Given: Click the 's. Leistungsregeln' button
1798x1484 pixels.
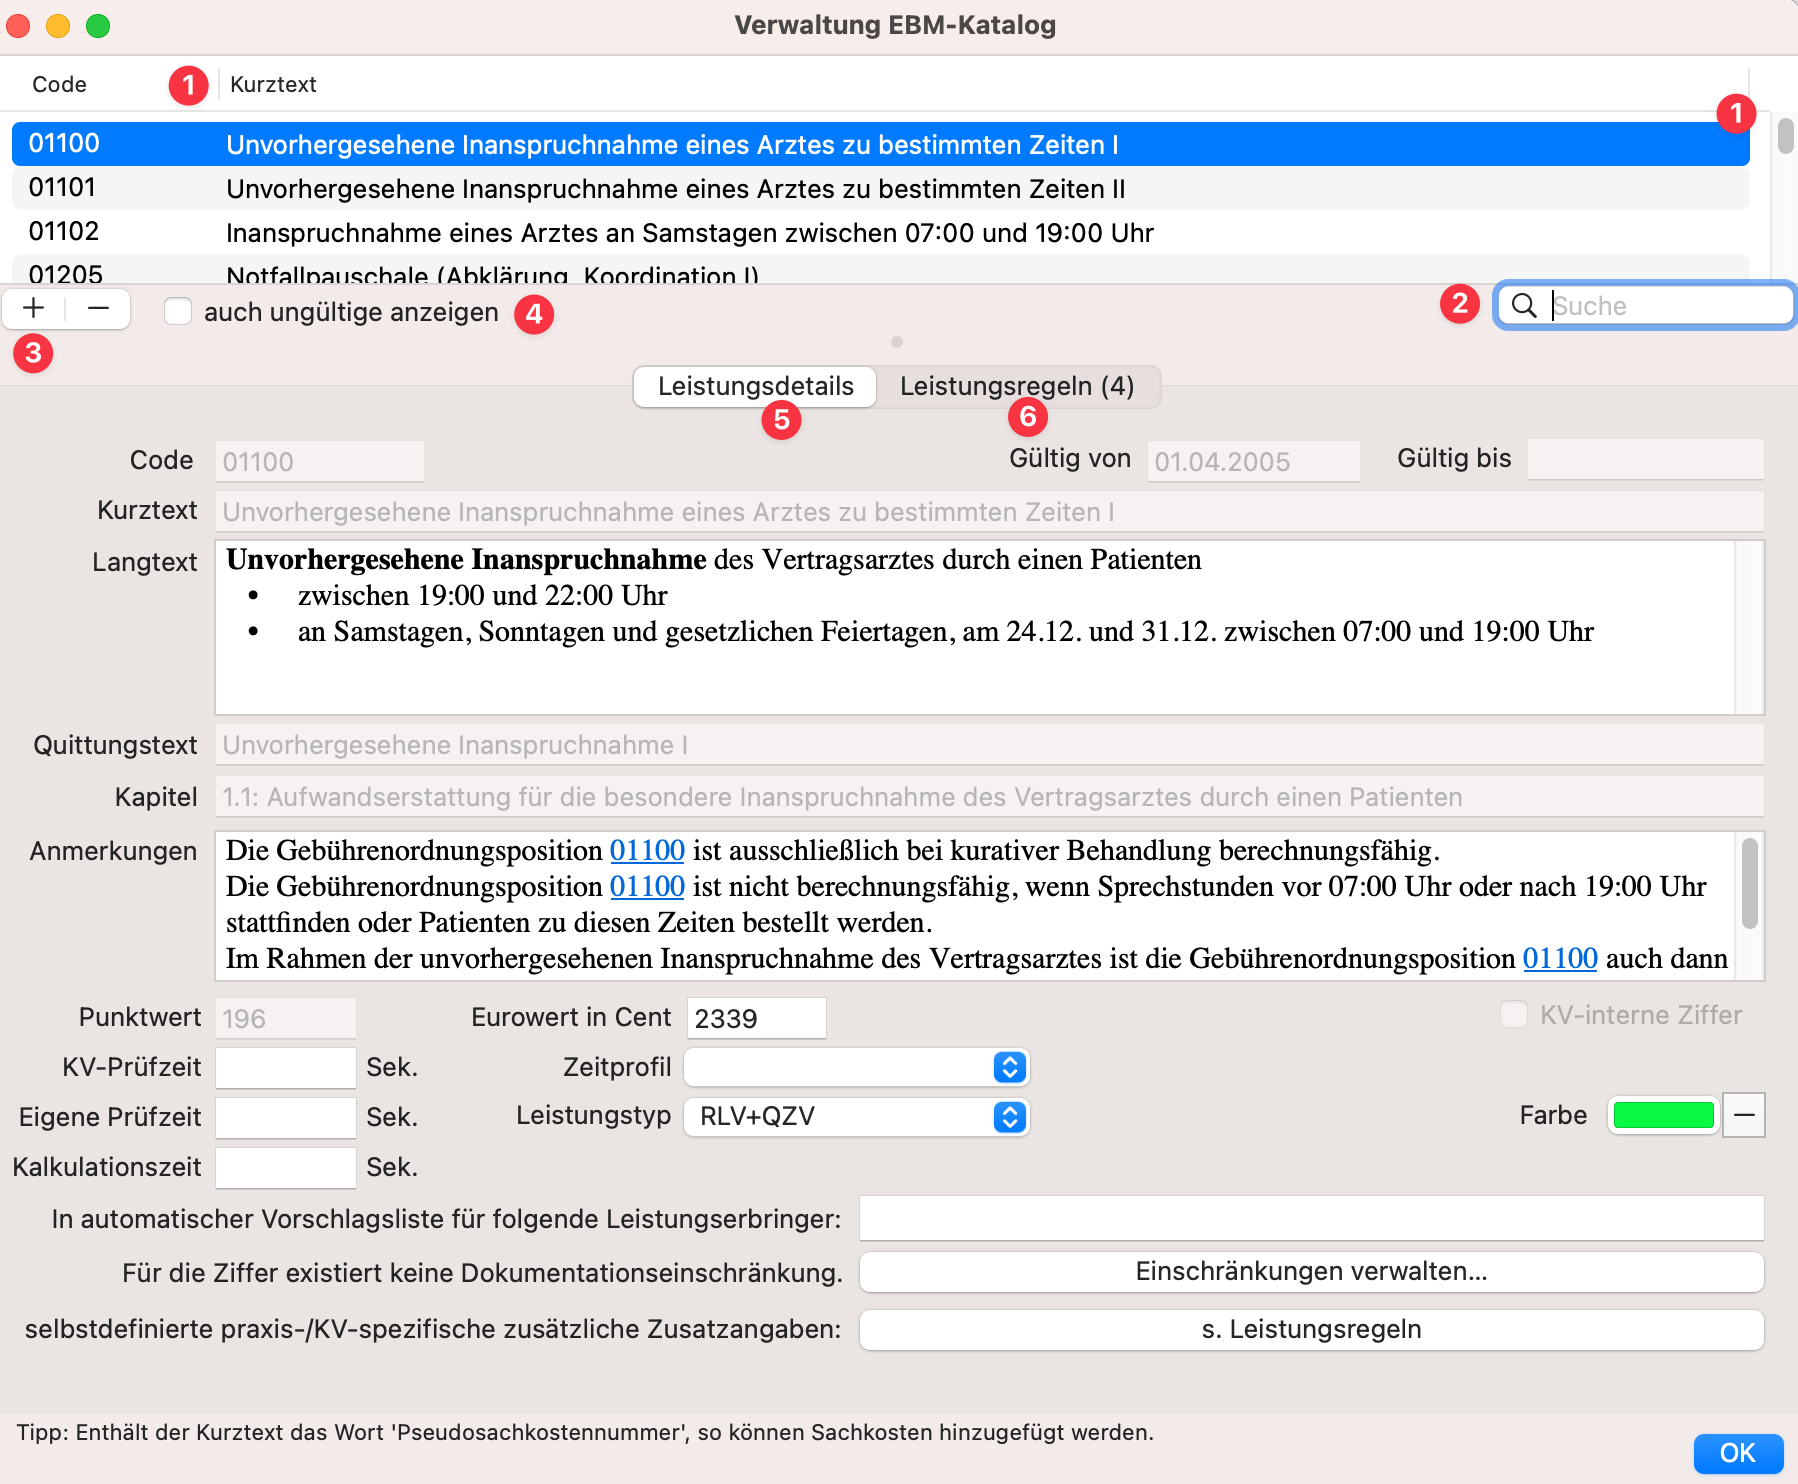Looking at the screenshot, I should pyautogui.click(x=1312, y=1330).
